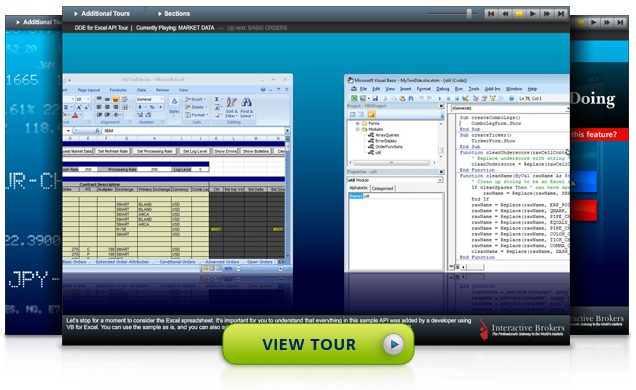This screenshot has width=636, height=390.
Task: Rewind the front tour player
Action: pyautogui.click(x=505, y=14)
